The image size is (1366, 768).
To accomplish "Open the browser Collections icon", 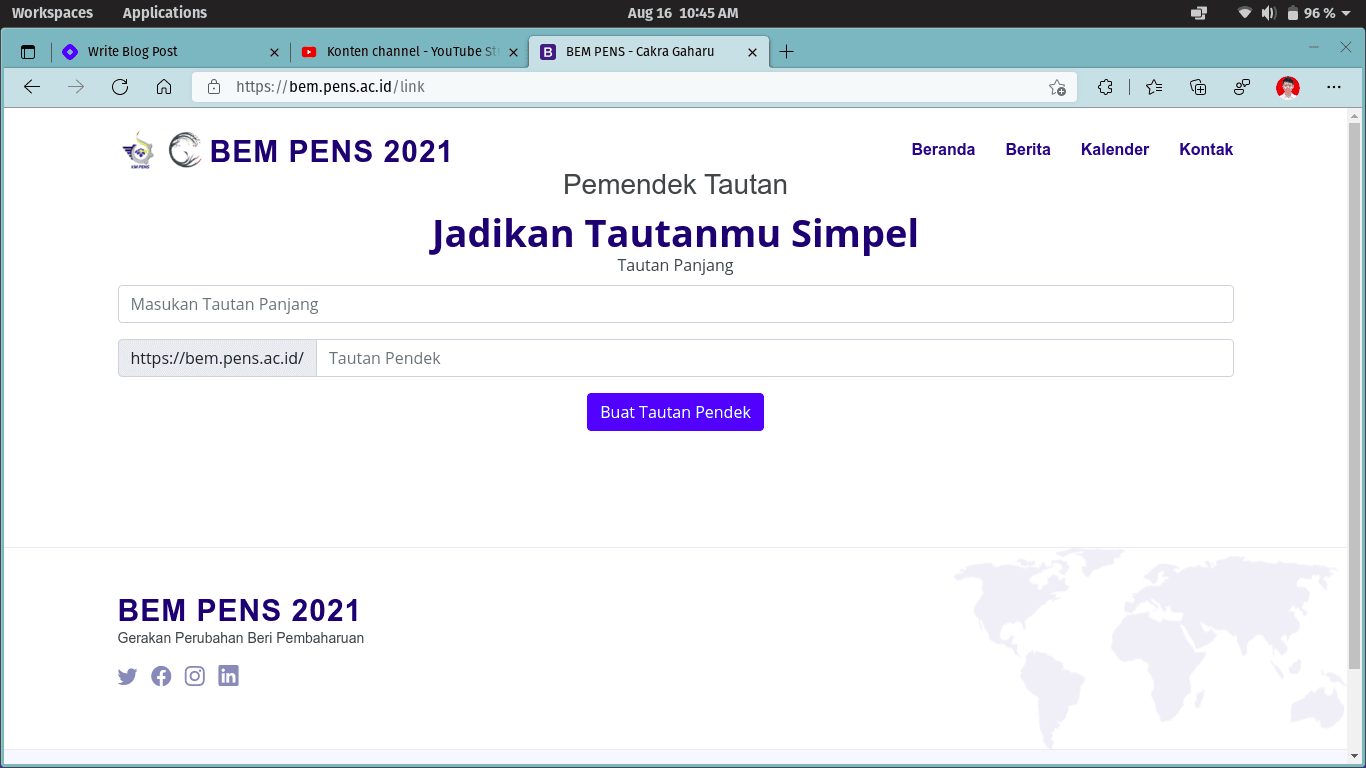I will click(1198, 87).
